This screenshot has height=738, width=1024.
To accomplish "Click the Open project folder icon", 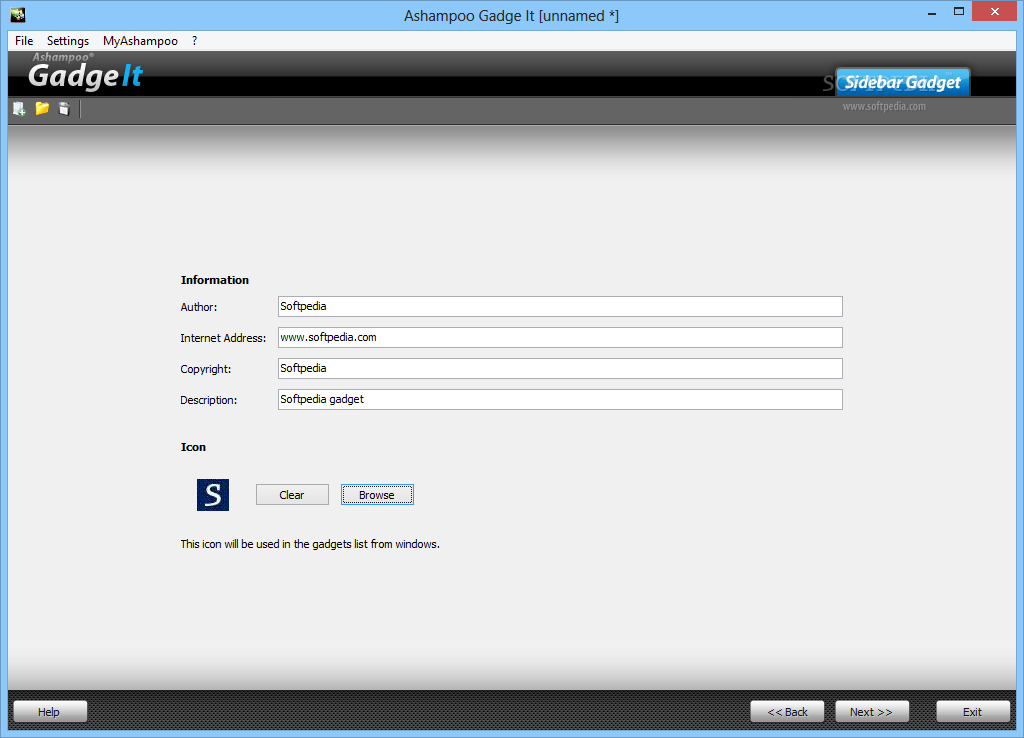I will 42,108.
